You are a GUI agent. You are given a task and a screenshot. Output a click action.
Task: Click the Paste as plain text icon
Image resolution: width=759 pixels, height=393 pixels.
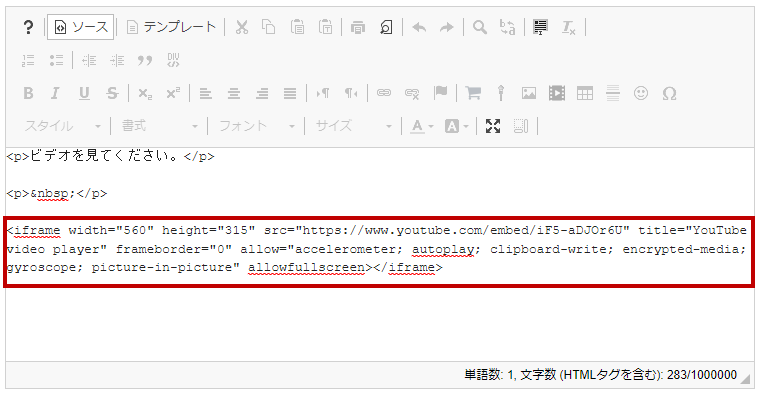[x=325, y=27]
